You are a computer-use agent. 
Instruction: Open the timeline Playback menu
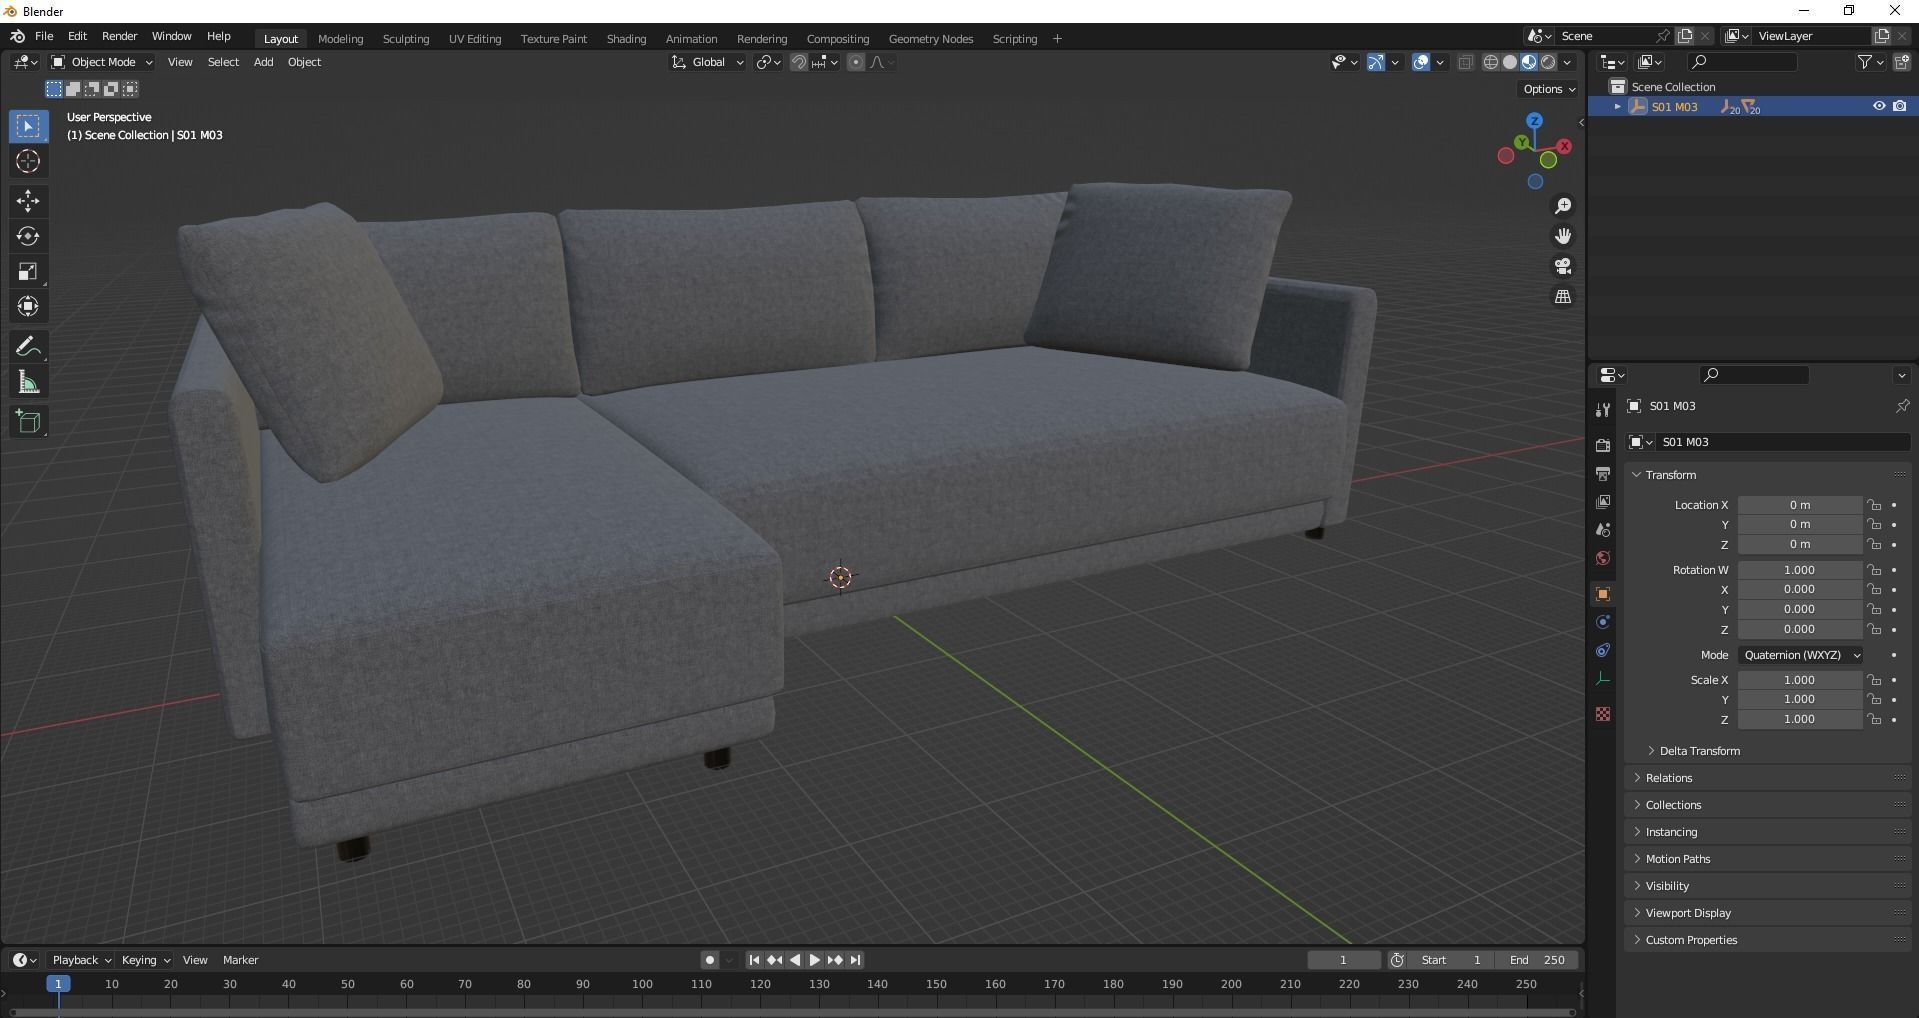81,960
